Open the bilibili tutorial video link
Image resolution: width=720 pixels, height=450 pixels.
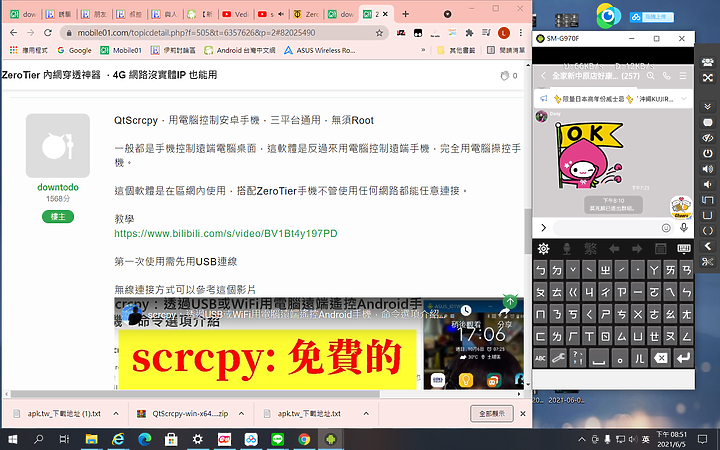(225, 233)
